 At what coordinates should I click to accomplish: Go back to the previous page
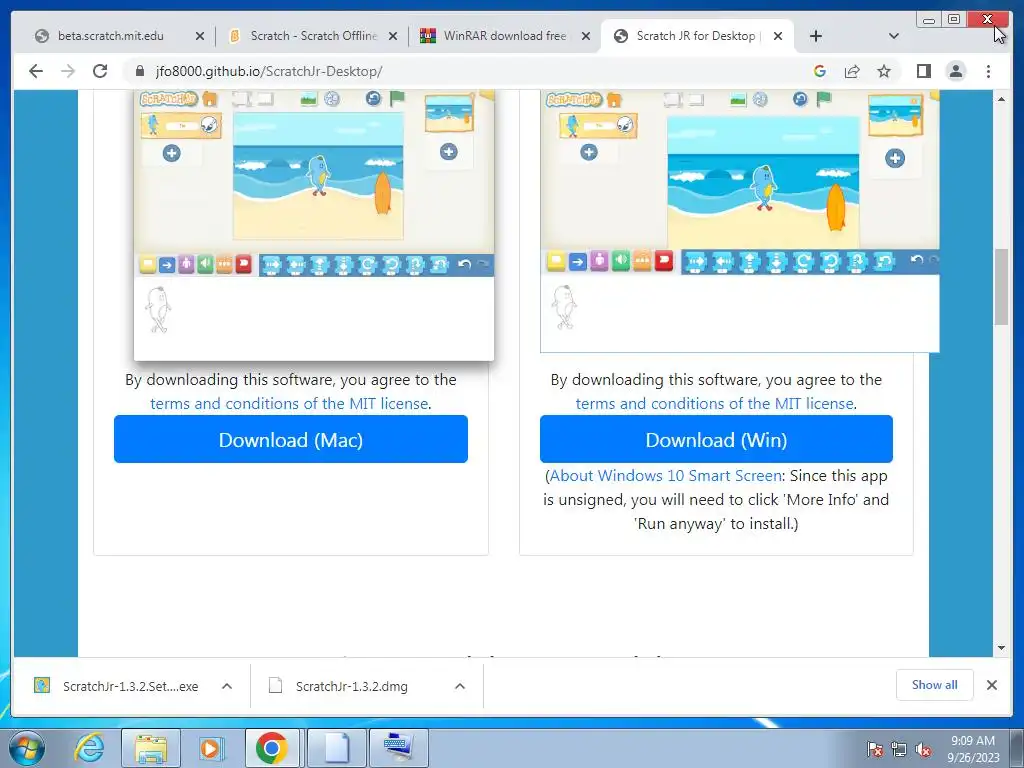(x=36, y=71)
